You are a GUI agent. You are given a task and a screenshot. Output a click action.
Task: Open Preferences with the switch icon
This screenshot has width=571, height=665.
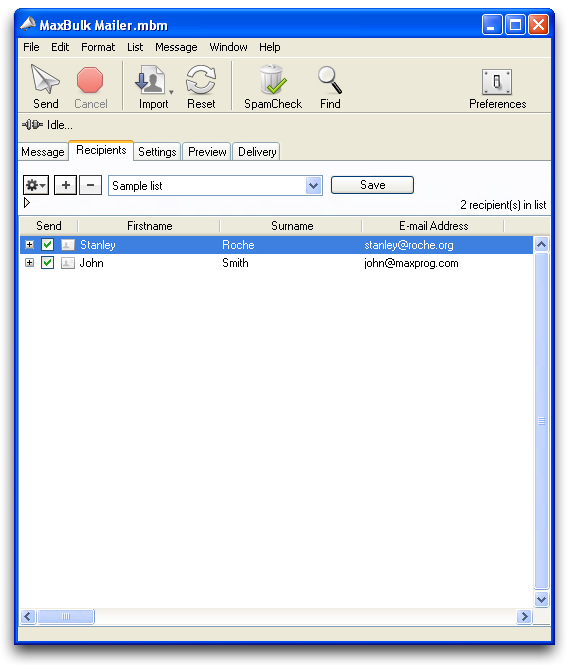(x=497, y=82)
